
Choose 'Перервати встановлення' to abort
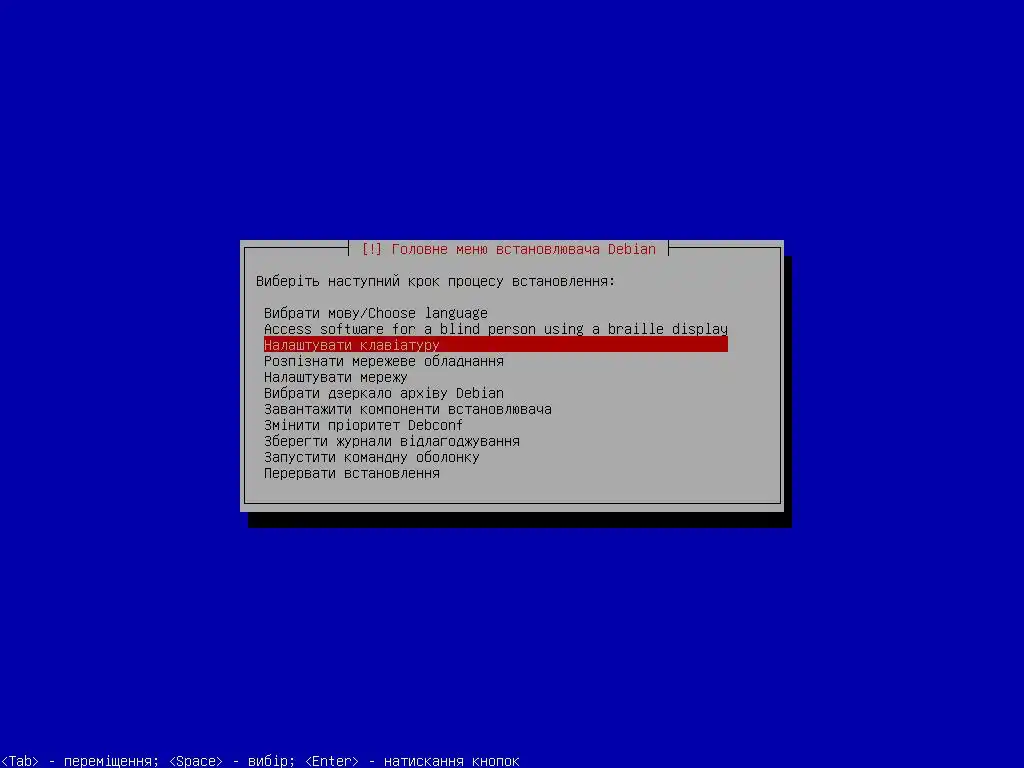pyautogui.click(x=496, y=473)
